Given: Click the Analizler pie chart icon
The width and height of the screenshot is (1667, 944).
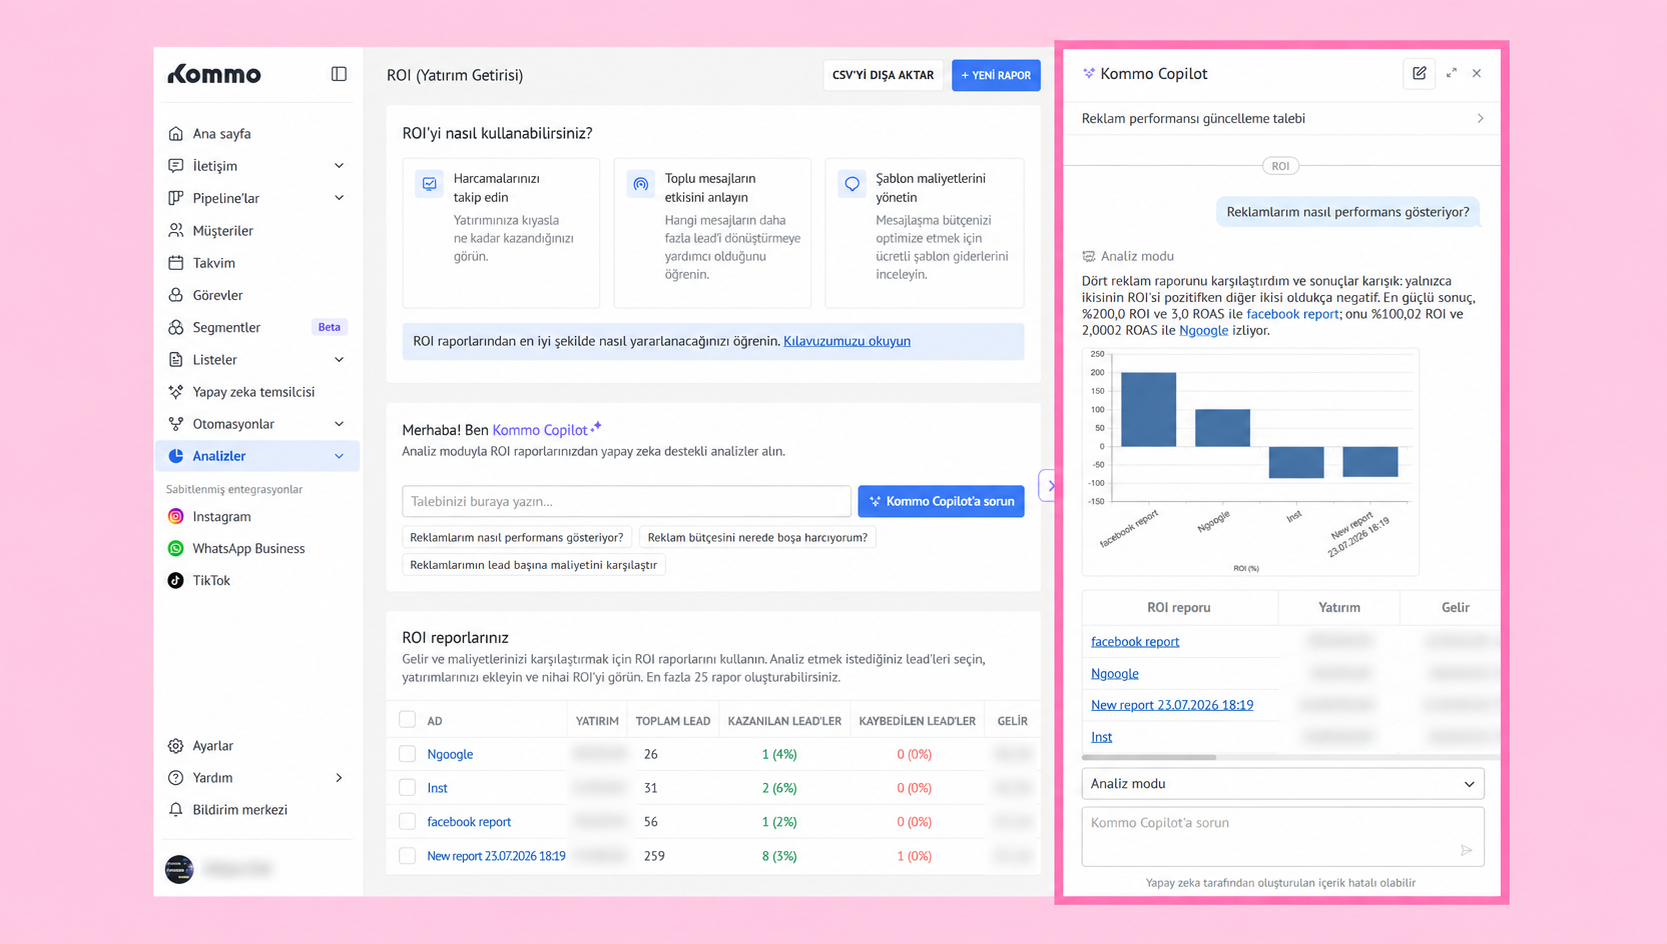Looking at the screenshot, I should point(176,456).
